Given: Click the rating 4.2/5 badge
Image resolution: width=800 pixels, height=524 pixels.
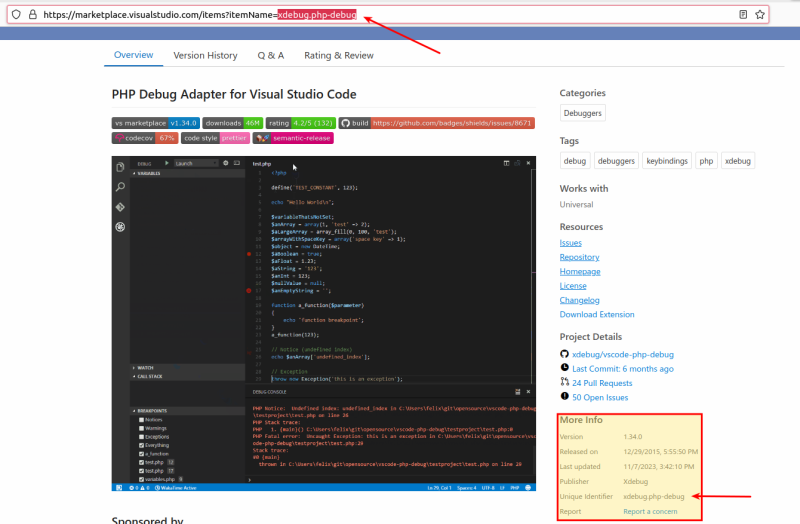Looking at the screenshot, I should (301, 123).
